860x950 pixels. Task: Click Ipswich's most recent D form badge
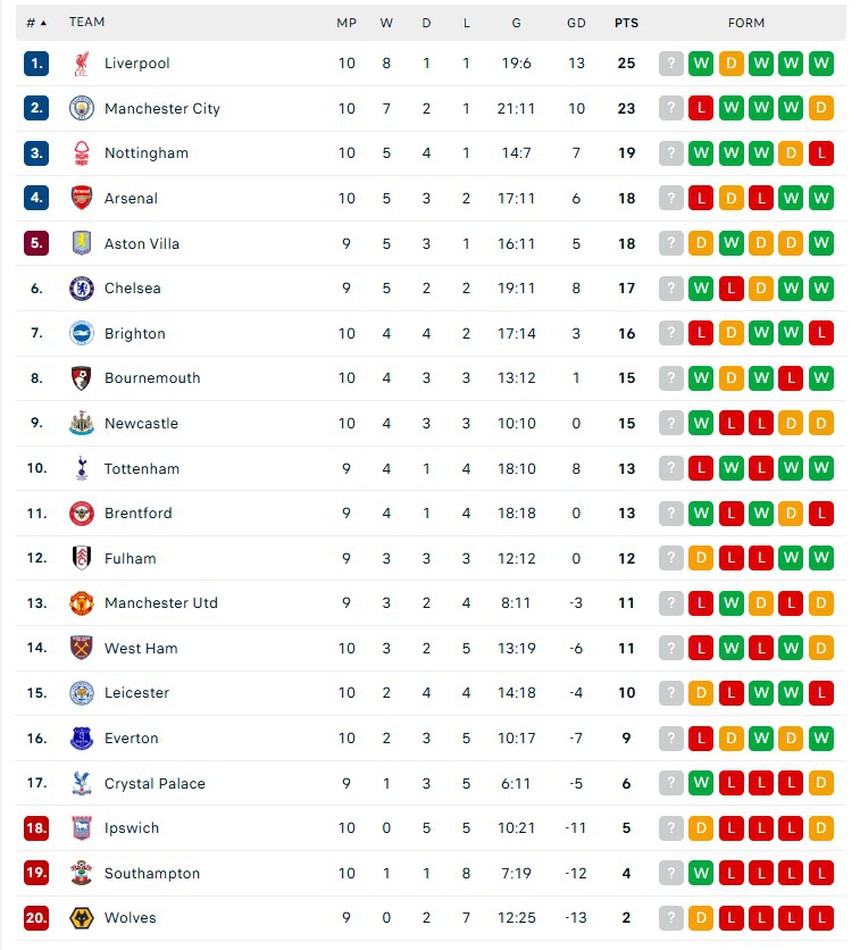[822, 828]
